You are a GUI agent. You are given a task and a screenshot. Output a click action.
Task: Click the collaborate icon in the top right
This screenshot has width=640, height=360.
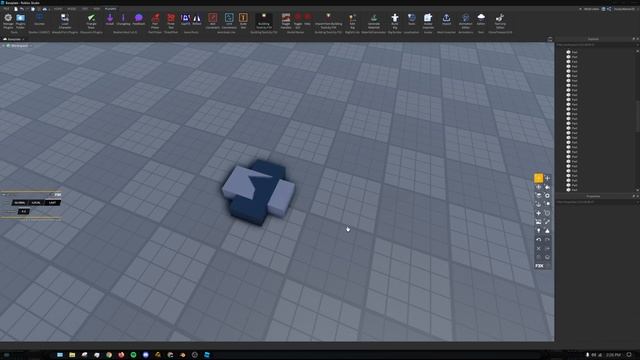point(604,9)
